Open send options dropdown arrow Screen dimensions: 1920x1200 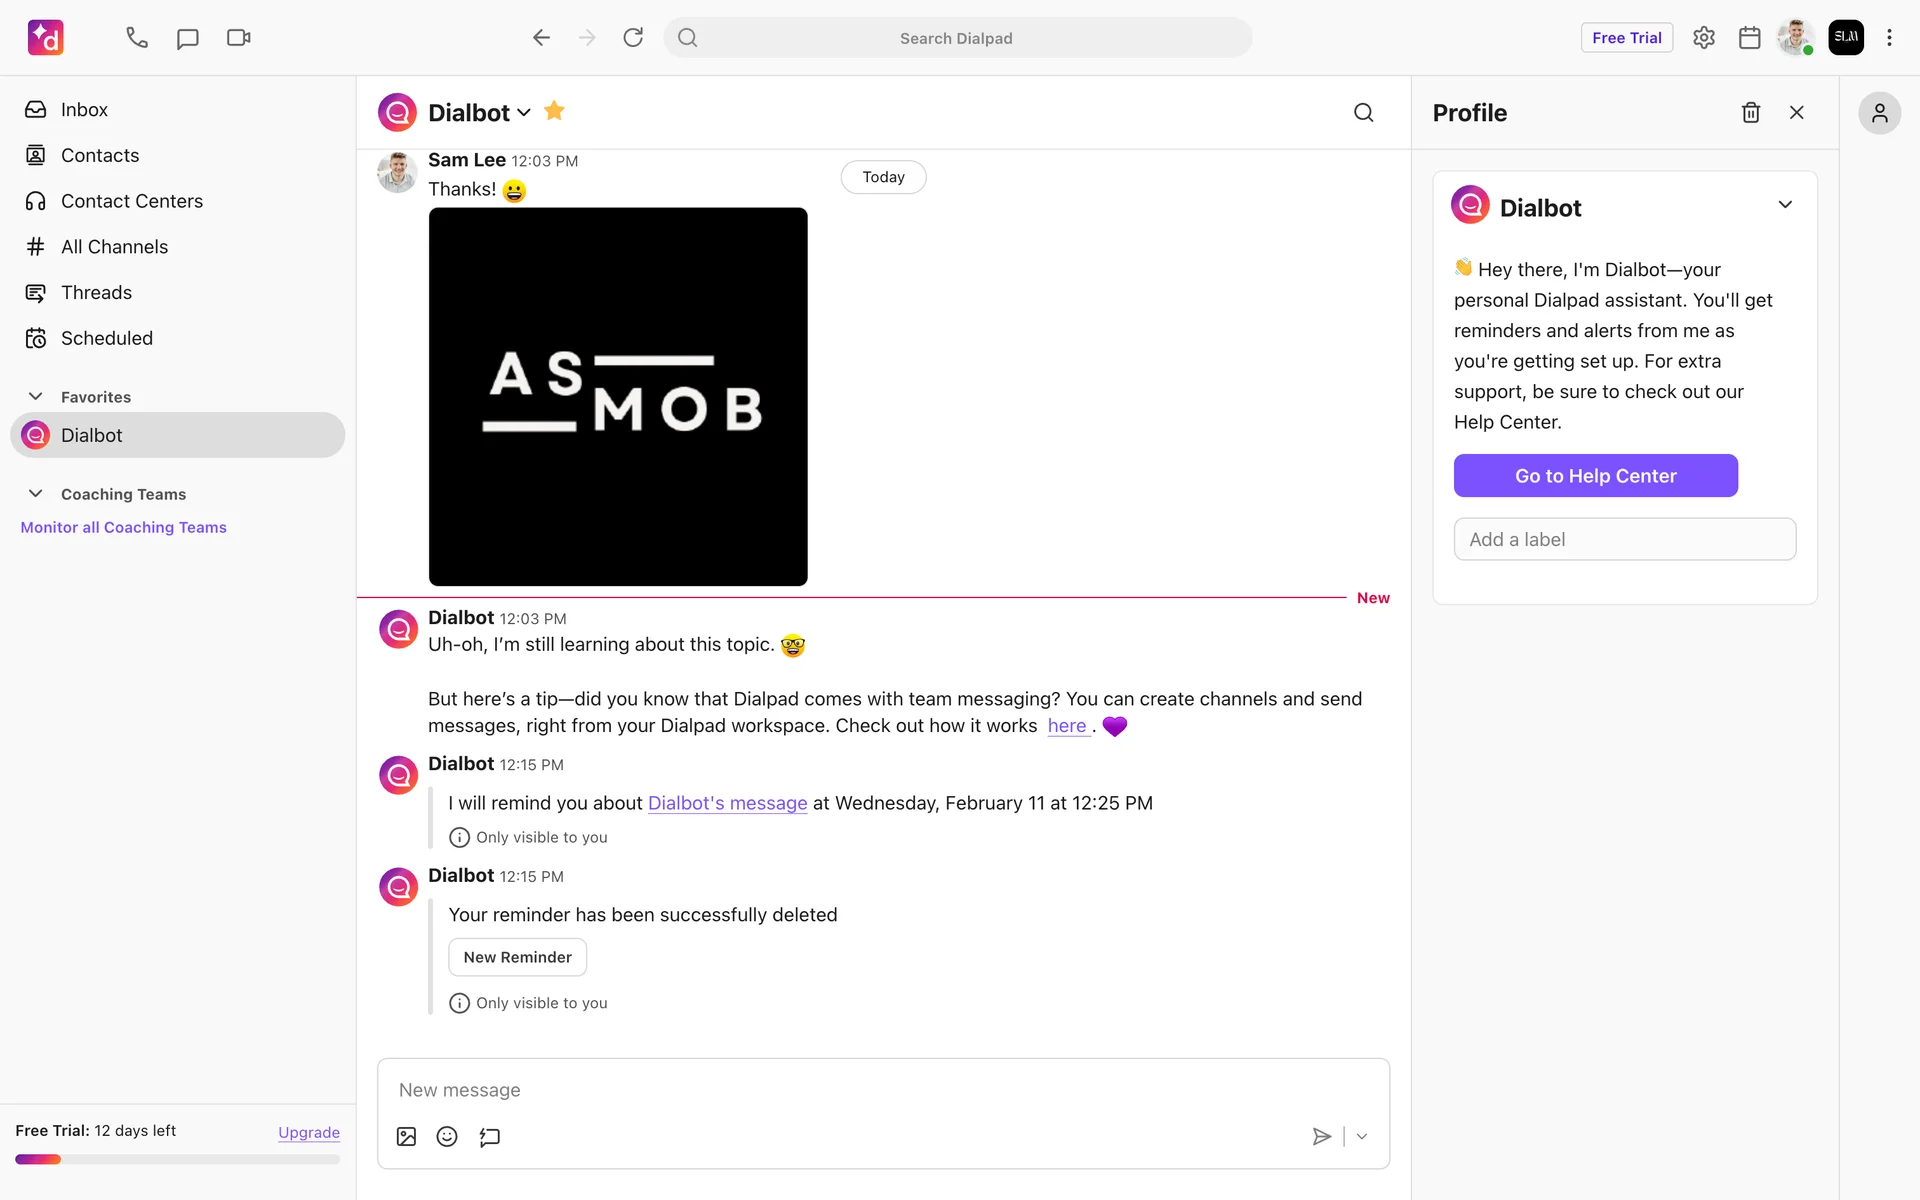(x=1361, y=1137)
